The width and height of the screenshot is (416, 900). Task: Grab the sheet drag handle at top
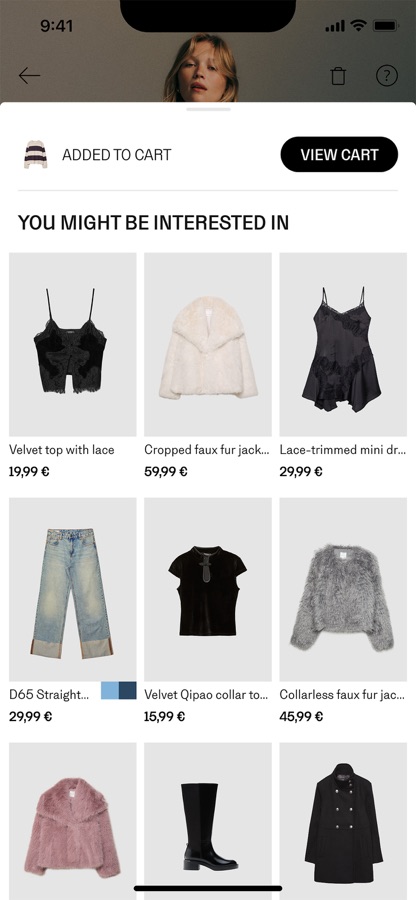[208, 109]
